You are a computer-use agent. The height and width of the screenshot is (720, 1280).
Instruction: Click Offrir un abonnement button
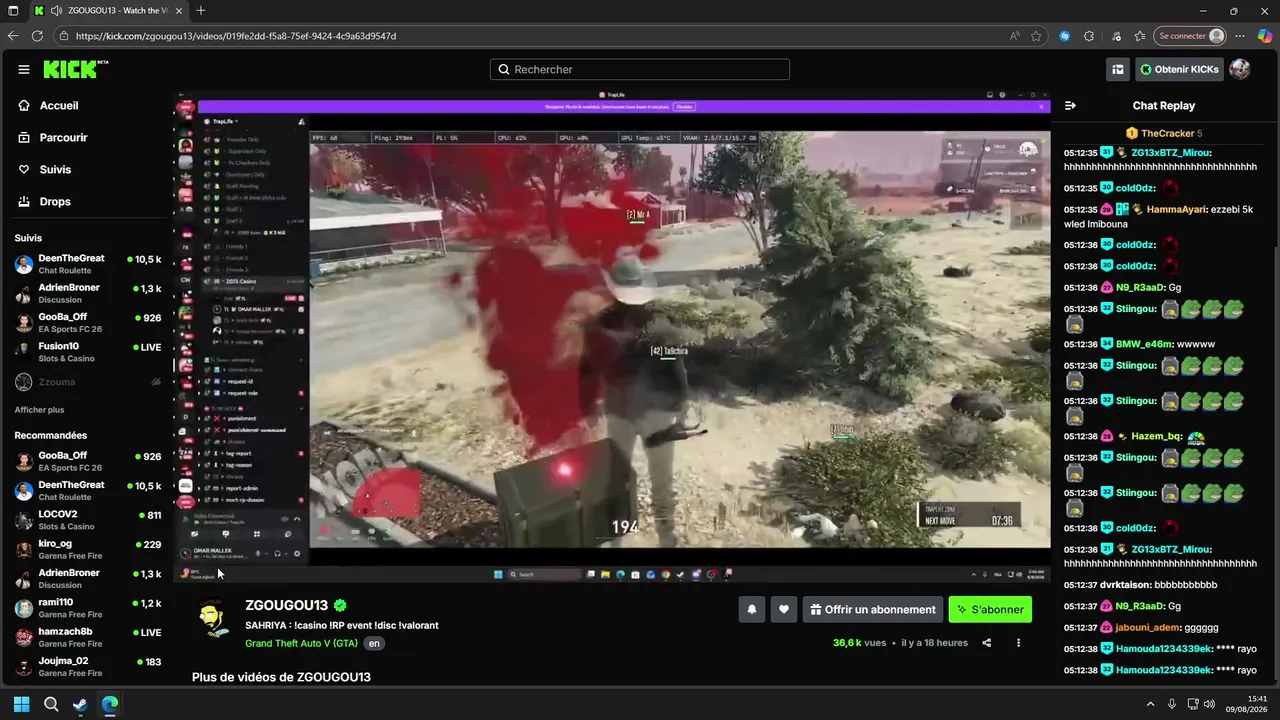click(x=873, y=609)
